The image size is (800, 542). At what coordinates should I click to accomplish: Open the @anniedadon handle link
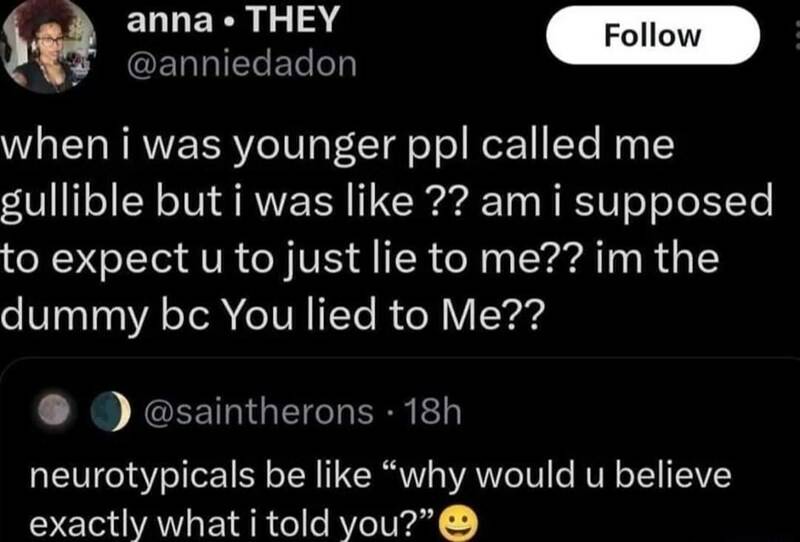(x=243, y=63)
